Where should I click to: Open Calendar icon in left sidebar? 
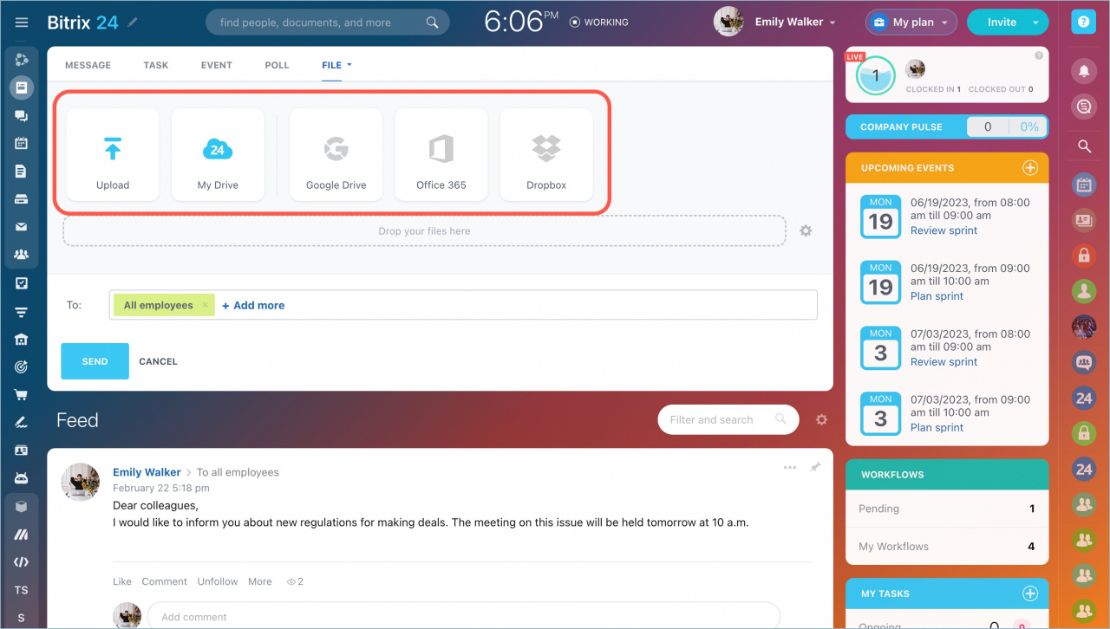click(x=21, y=143)
